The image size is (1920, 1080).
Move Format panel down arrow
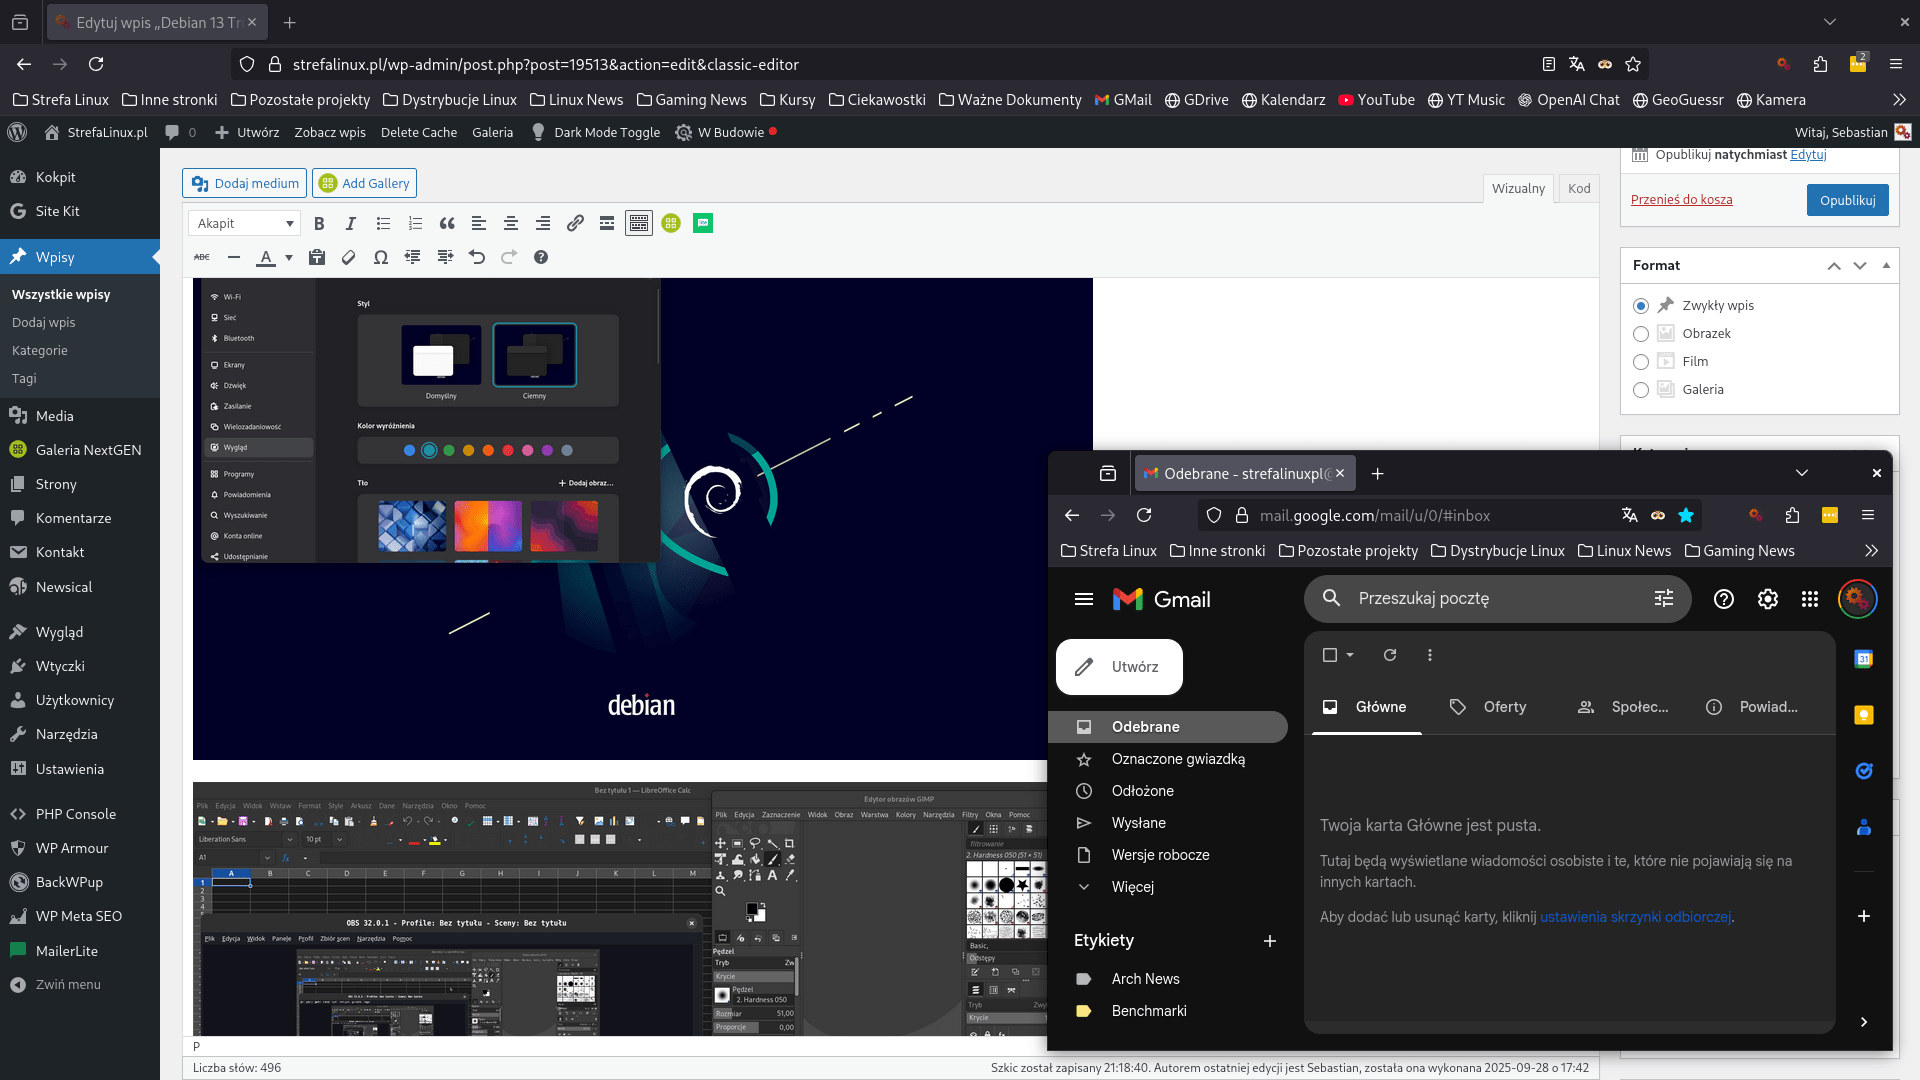(1860, 266)
